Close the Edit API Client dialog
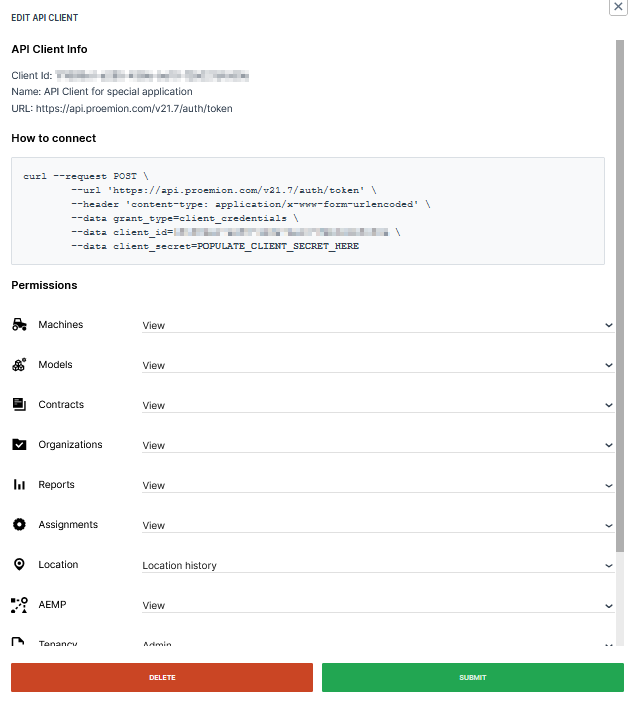 coord(618,6)
